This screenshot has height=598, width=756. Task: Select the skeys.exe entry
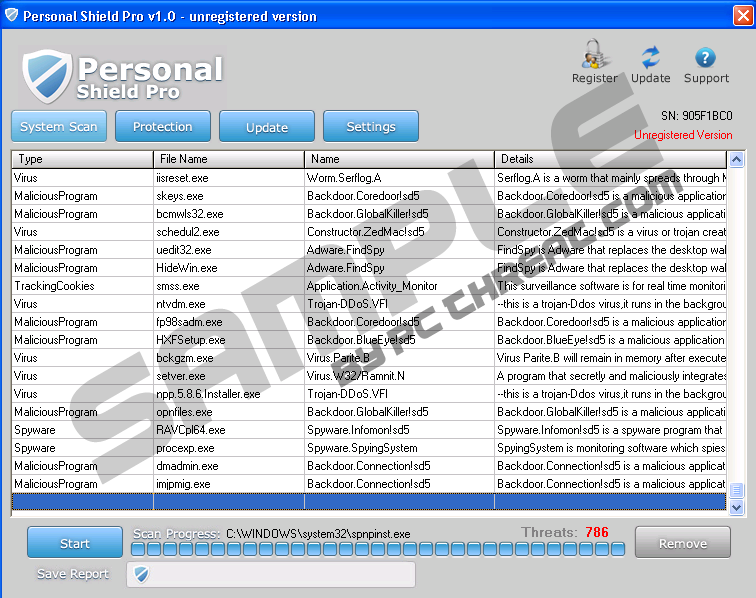(x=369, y=196)
